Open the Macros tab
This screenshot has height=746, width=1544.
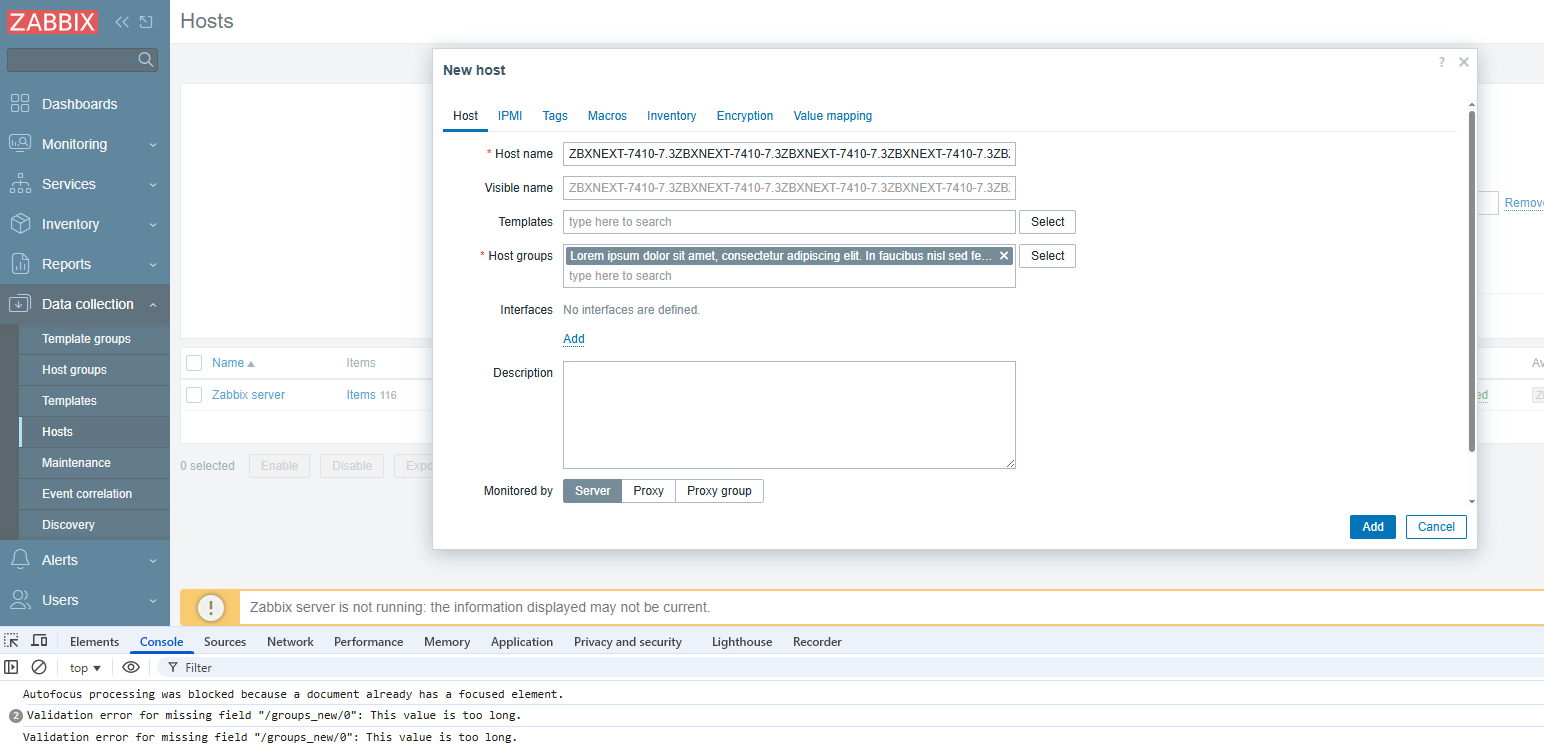pos(607,116)
